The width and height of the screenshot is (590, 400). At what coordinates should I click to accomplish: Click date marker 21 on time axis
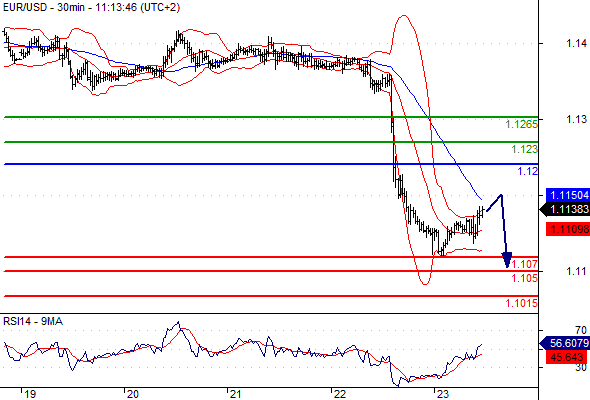coord(235,394)
